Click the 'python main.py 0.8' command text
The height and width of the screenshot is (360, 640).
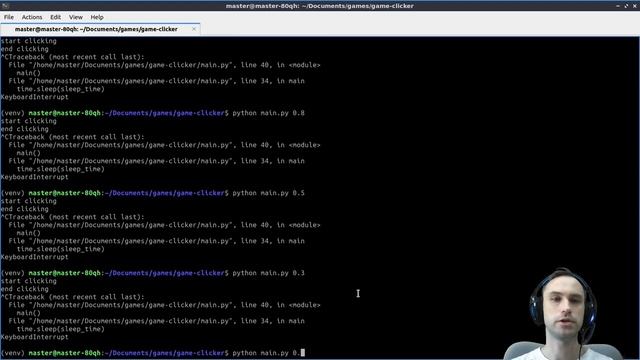[x=268, y=113]
